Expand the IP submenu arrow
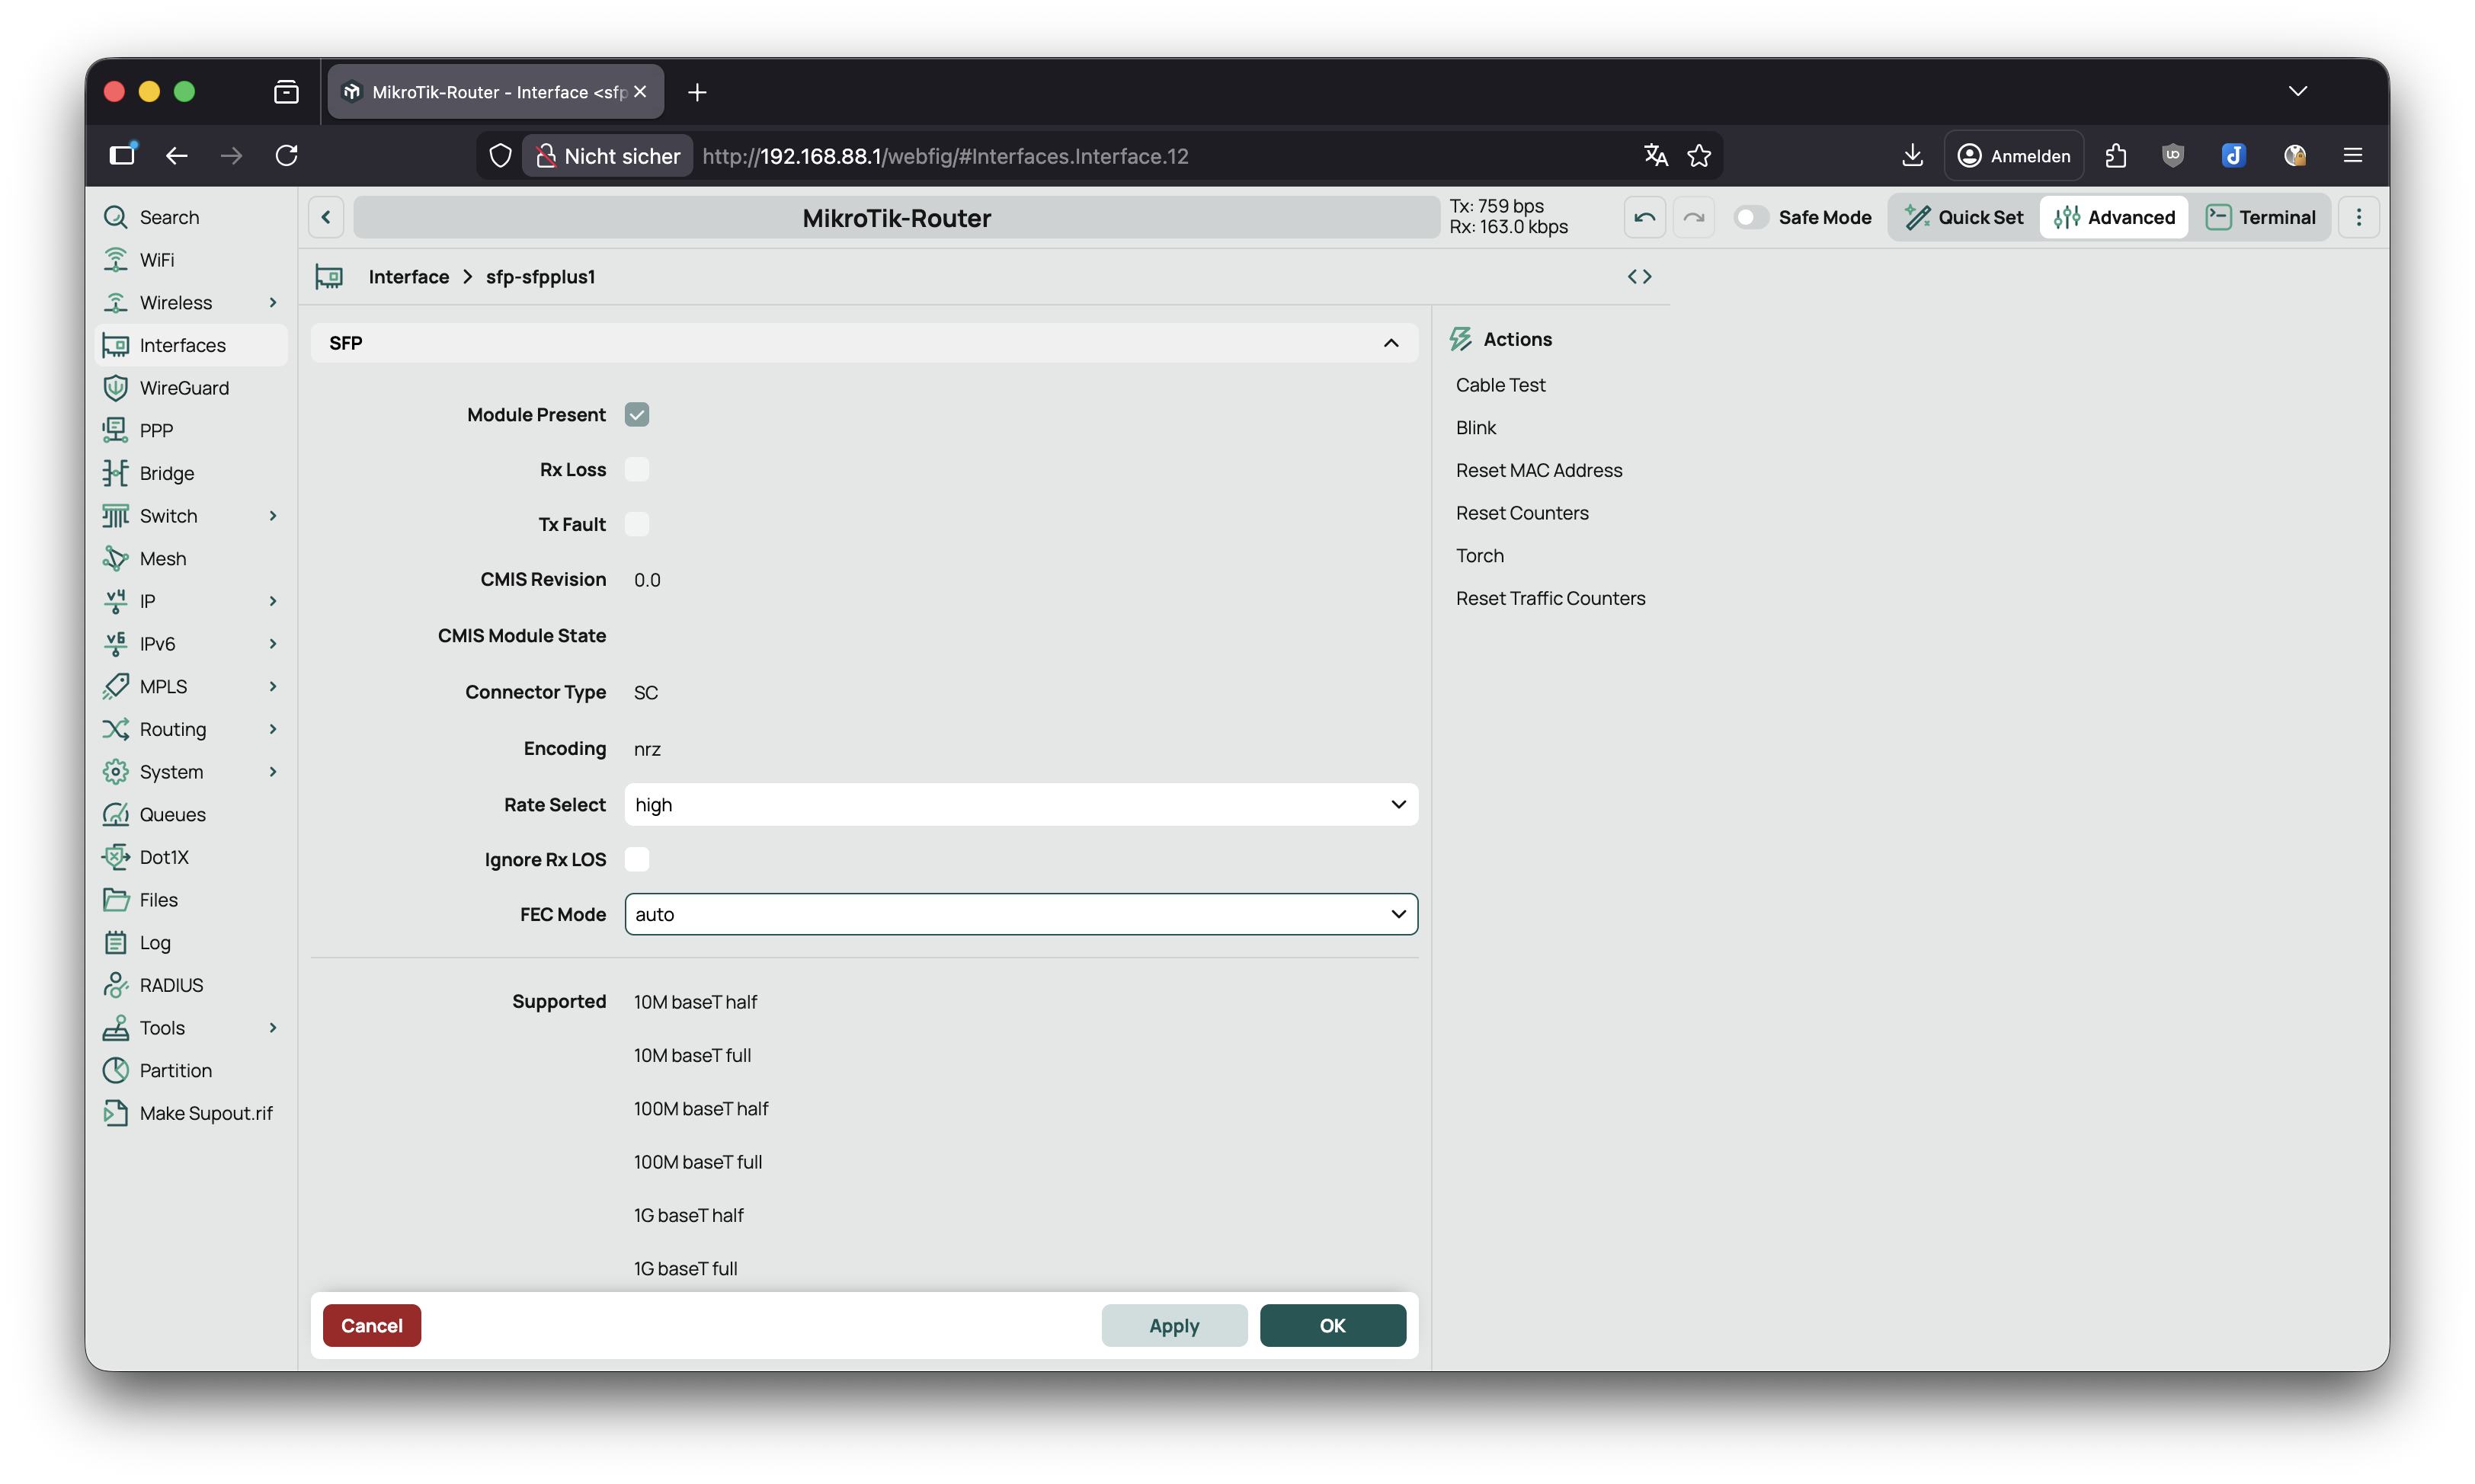The image size is (2475, 1484). (x=272, y=601)
